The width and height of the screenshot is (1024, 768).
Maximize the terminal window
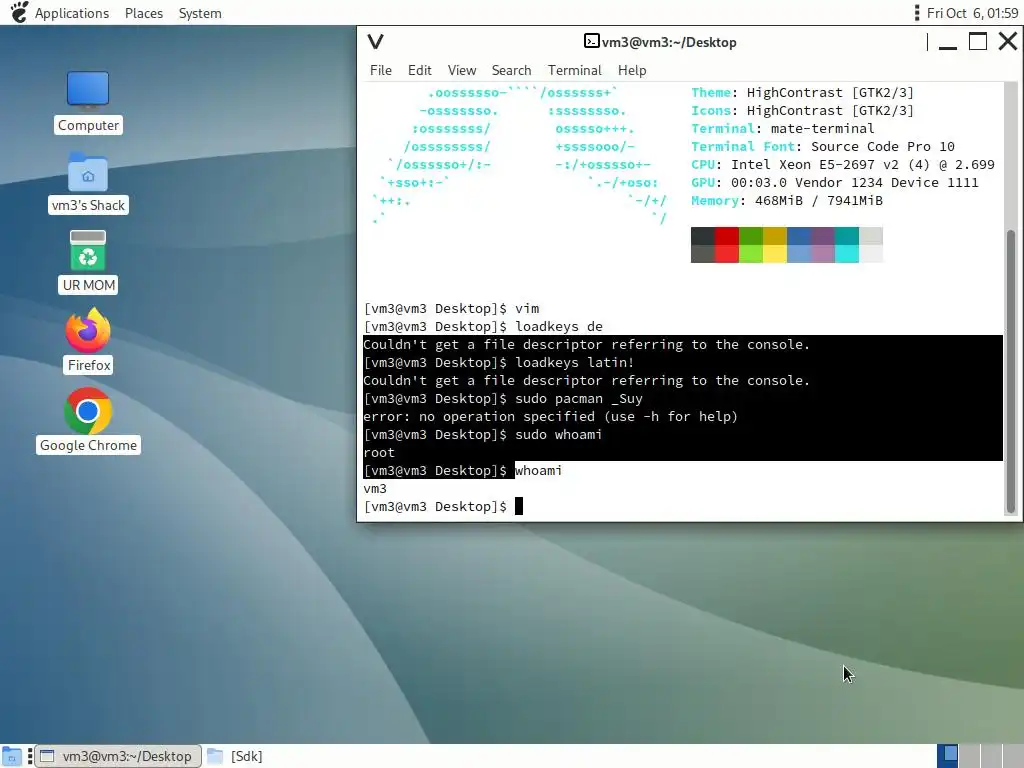point(978,42)
